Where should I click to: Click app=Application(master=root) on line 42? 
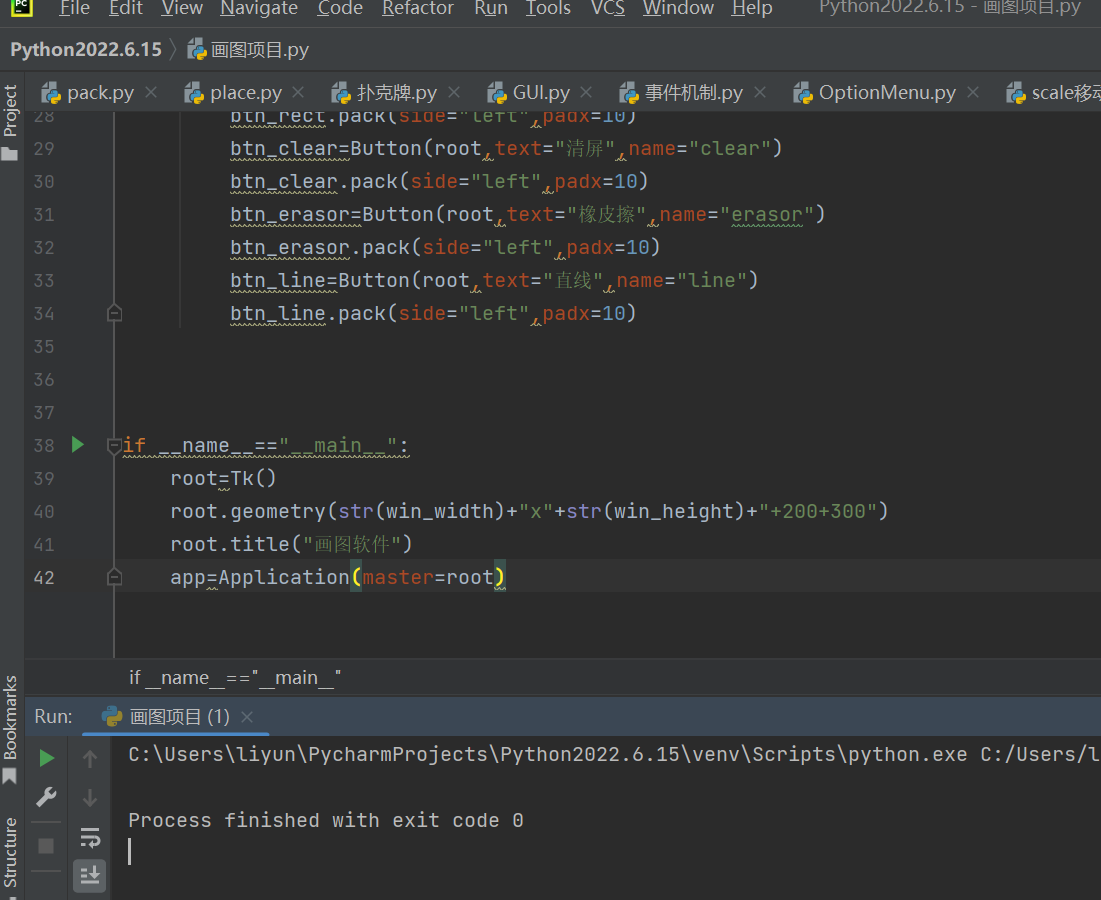338,578
